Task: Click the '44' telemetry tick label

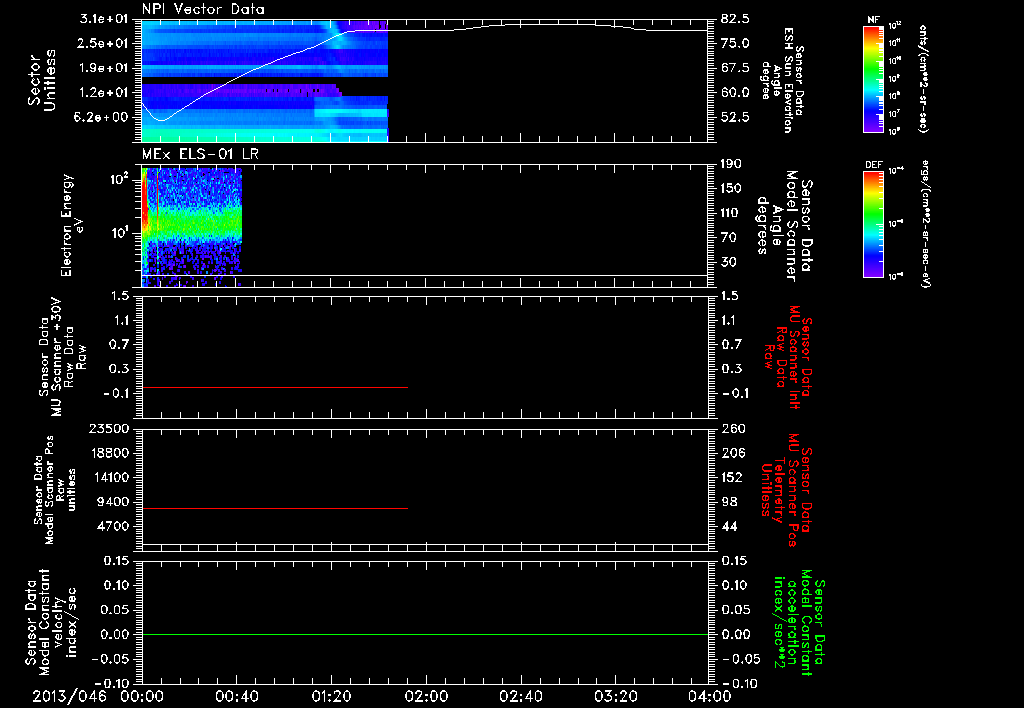Action: [x=728, y=526]
